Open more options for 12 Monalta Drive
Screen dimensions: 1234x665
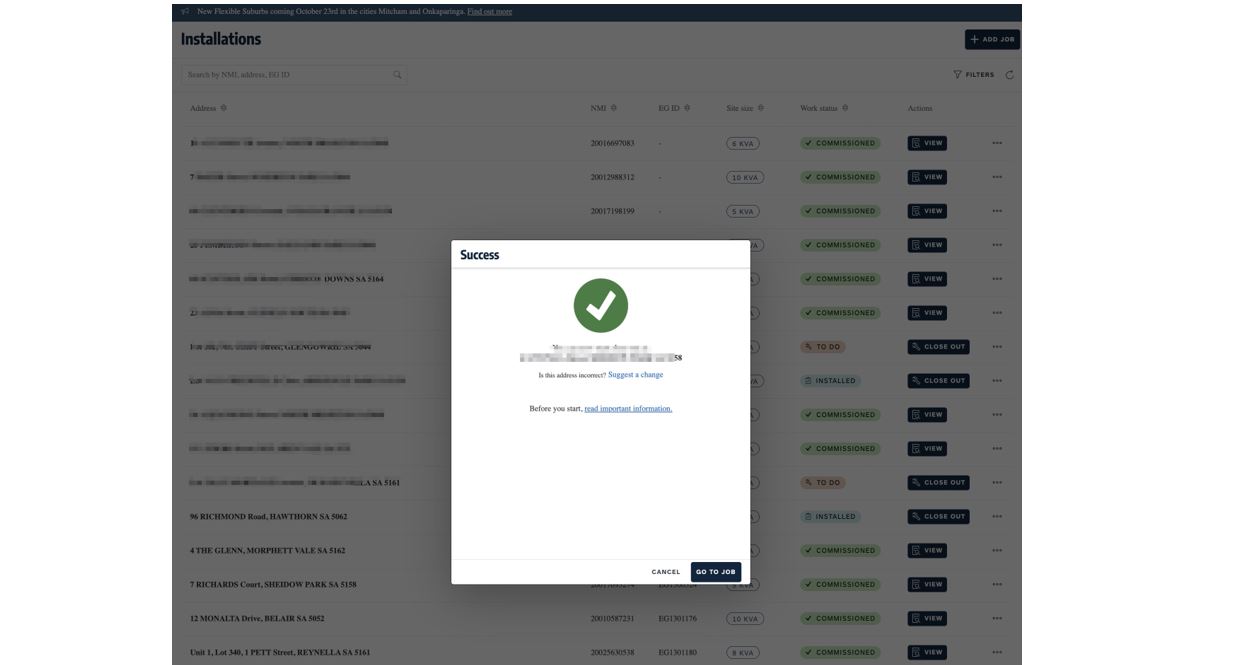997,619
